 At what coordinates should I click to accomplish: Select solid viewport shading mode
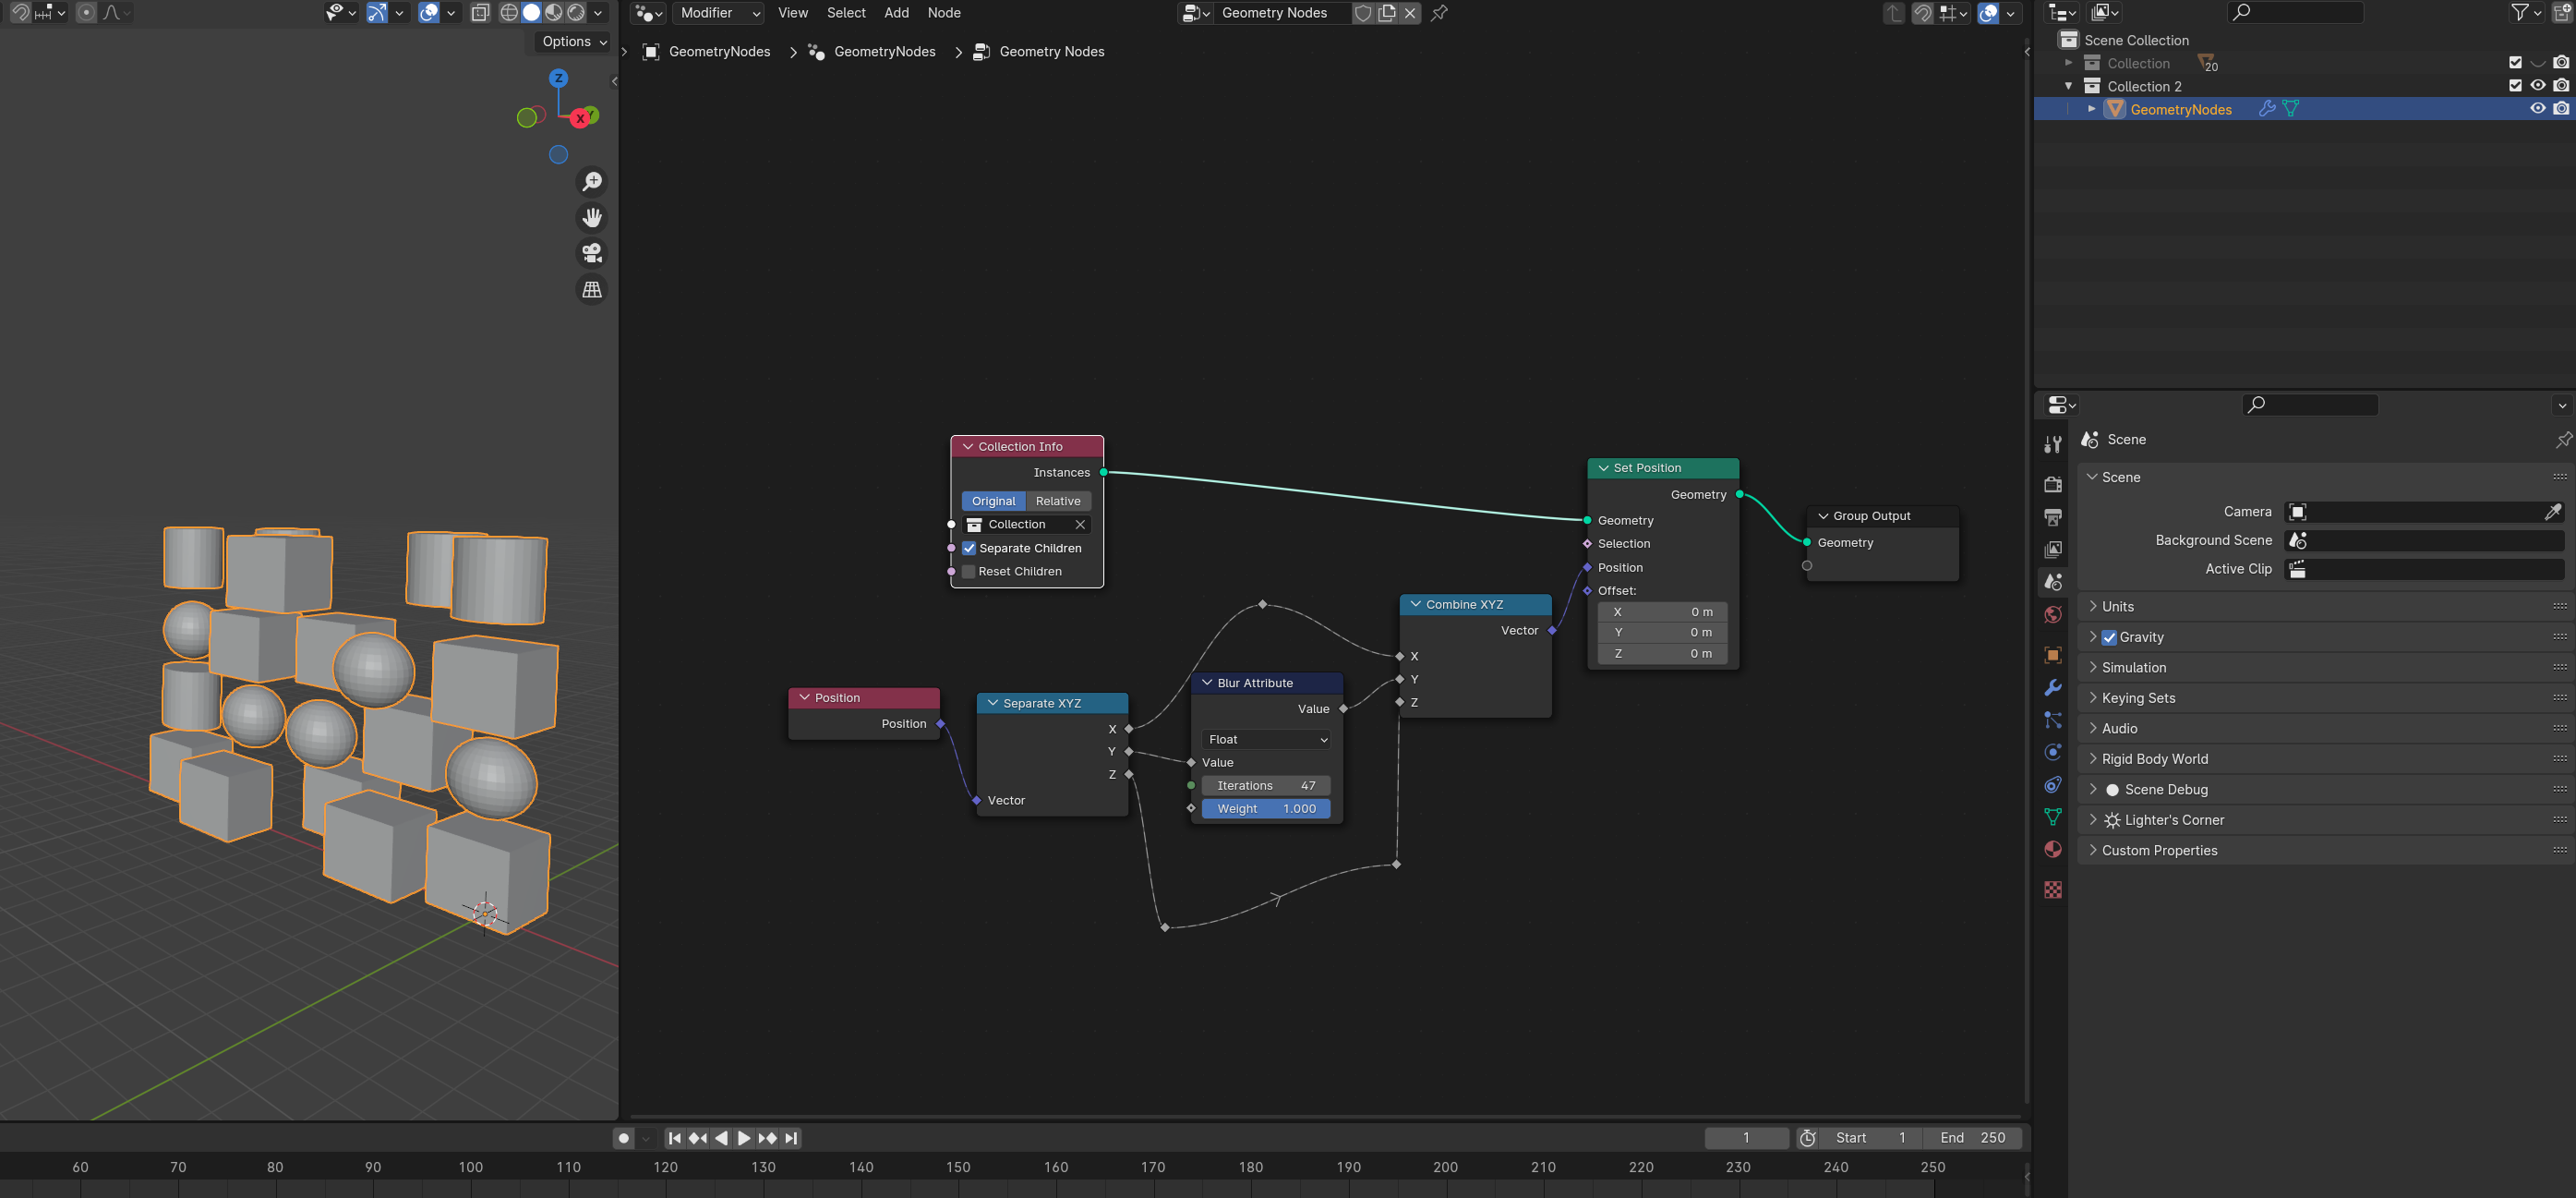click(x=531, y=13)
